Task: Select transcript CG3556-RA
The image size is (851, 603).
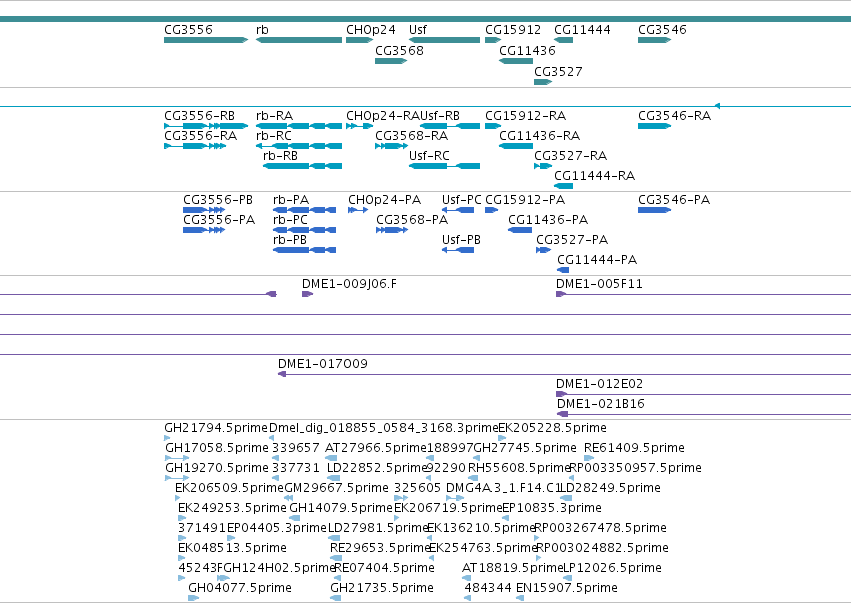Action: pyautogui.click(x=195, y=147)
